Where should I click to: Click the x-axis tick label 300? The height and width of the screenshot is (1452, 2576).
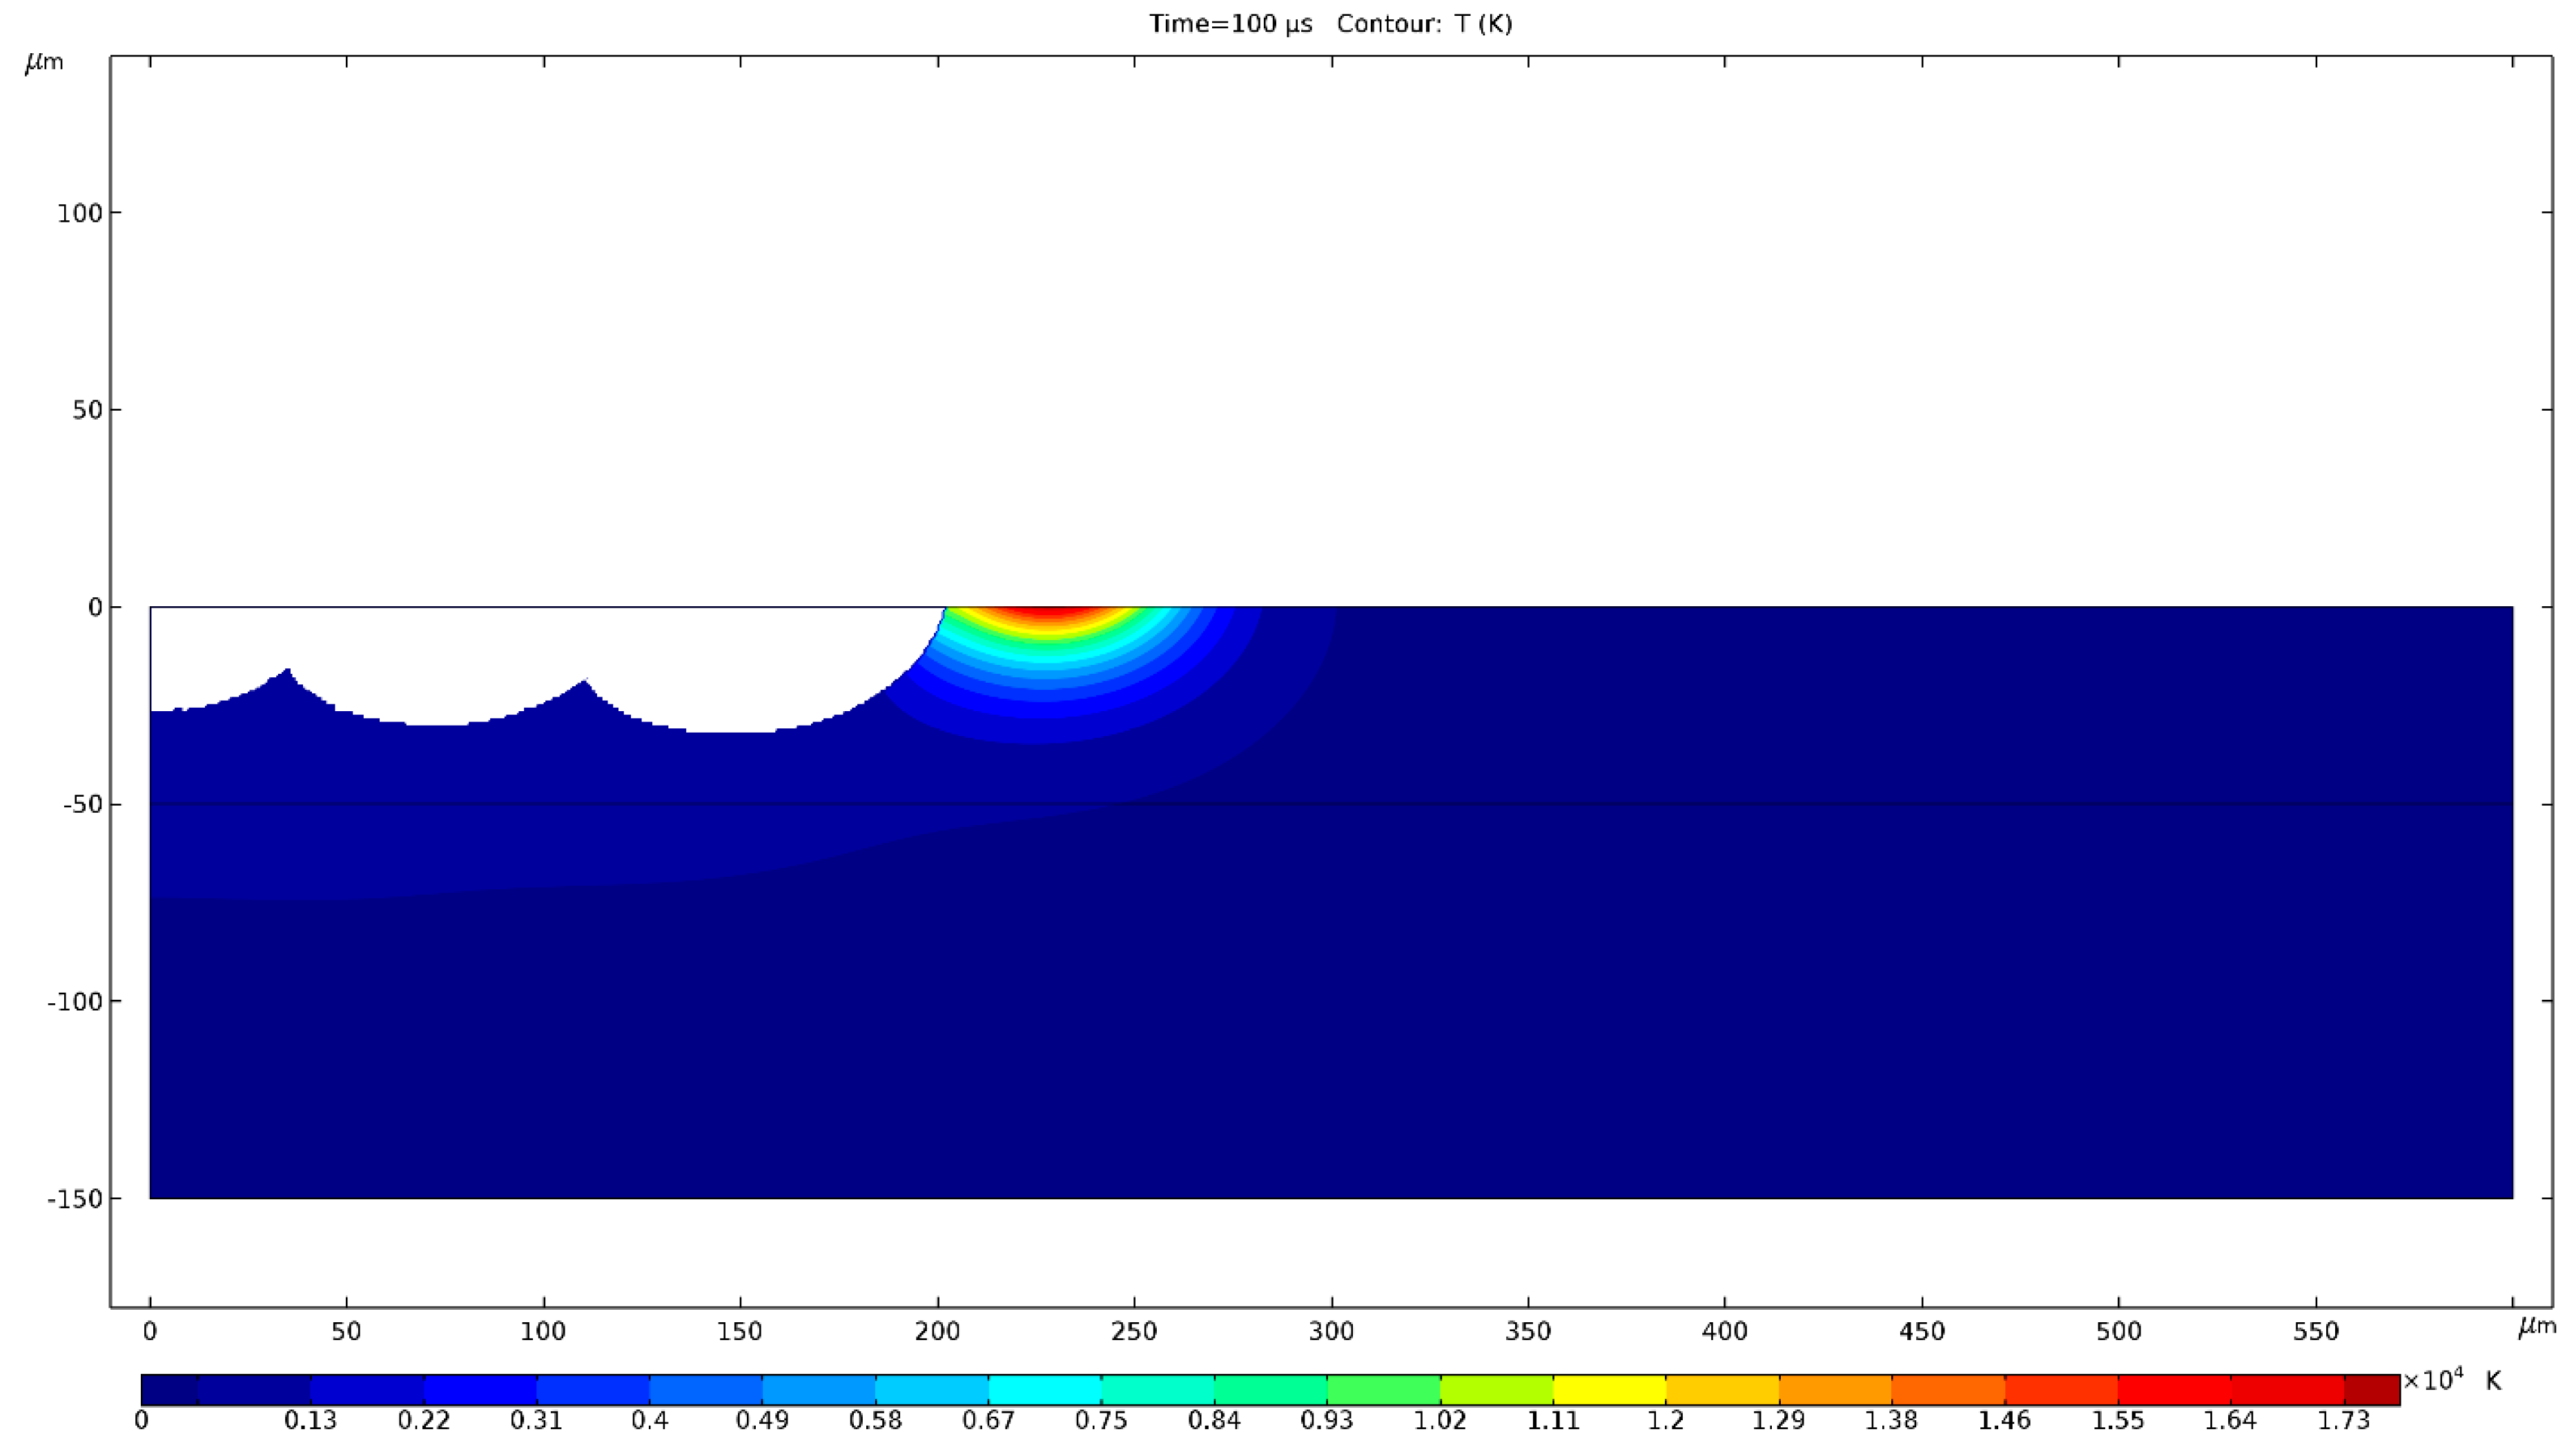(x=1331, y=1332)
